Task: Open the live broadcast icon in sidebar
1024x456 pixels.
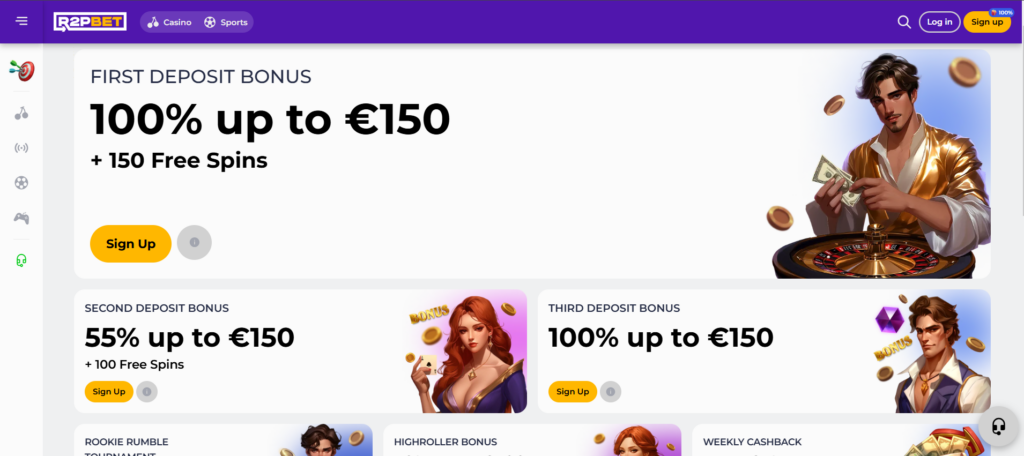Action: [22, 148]
